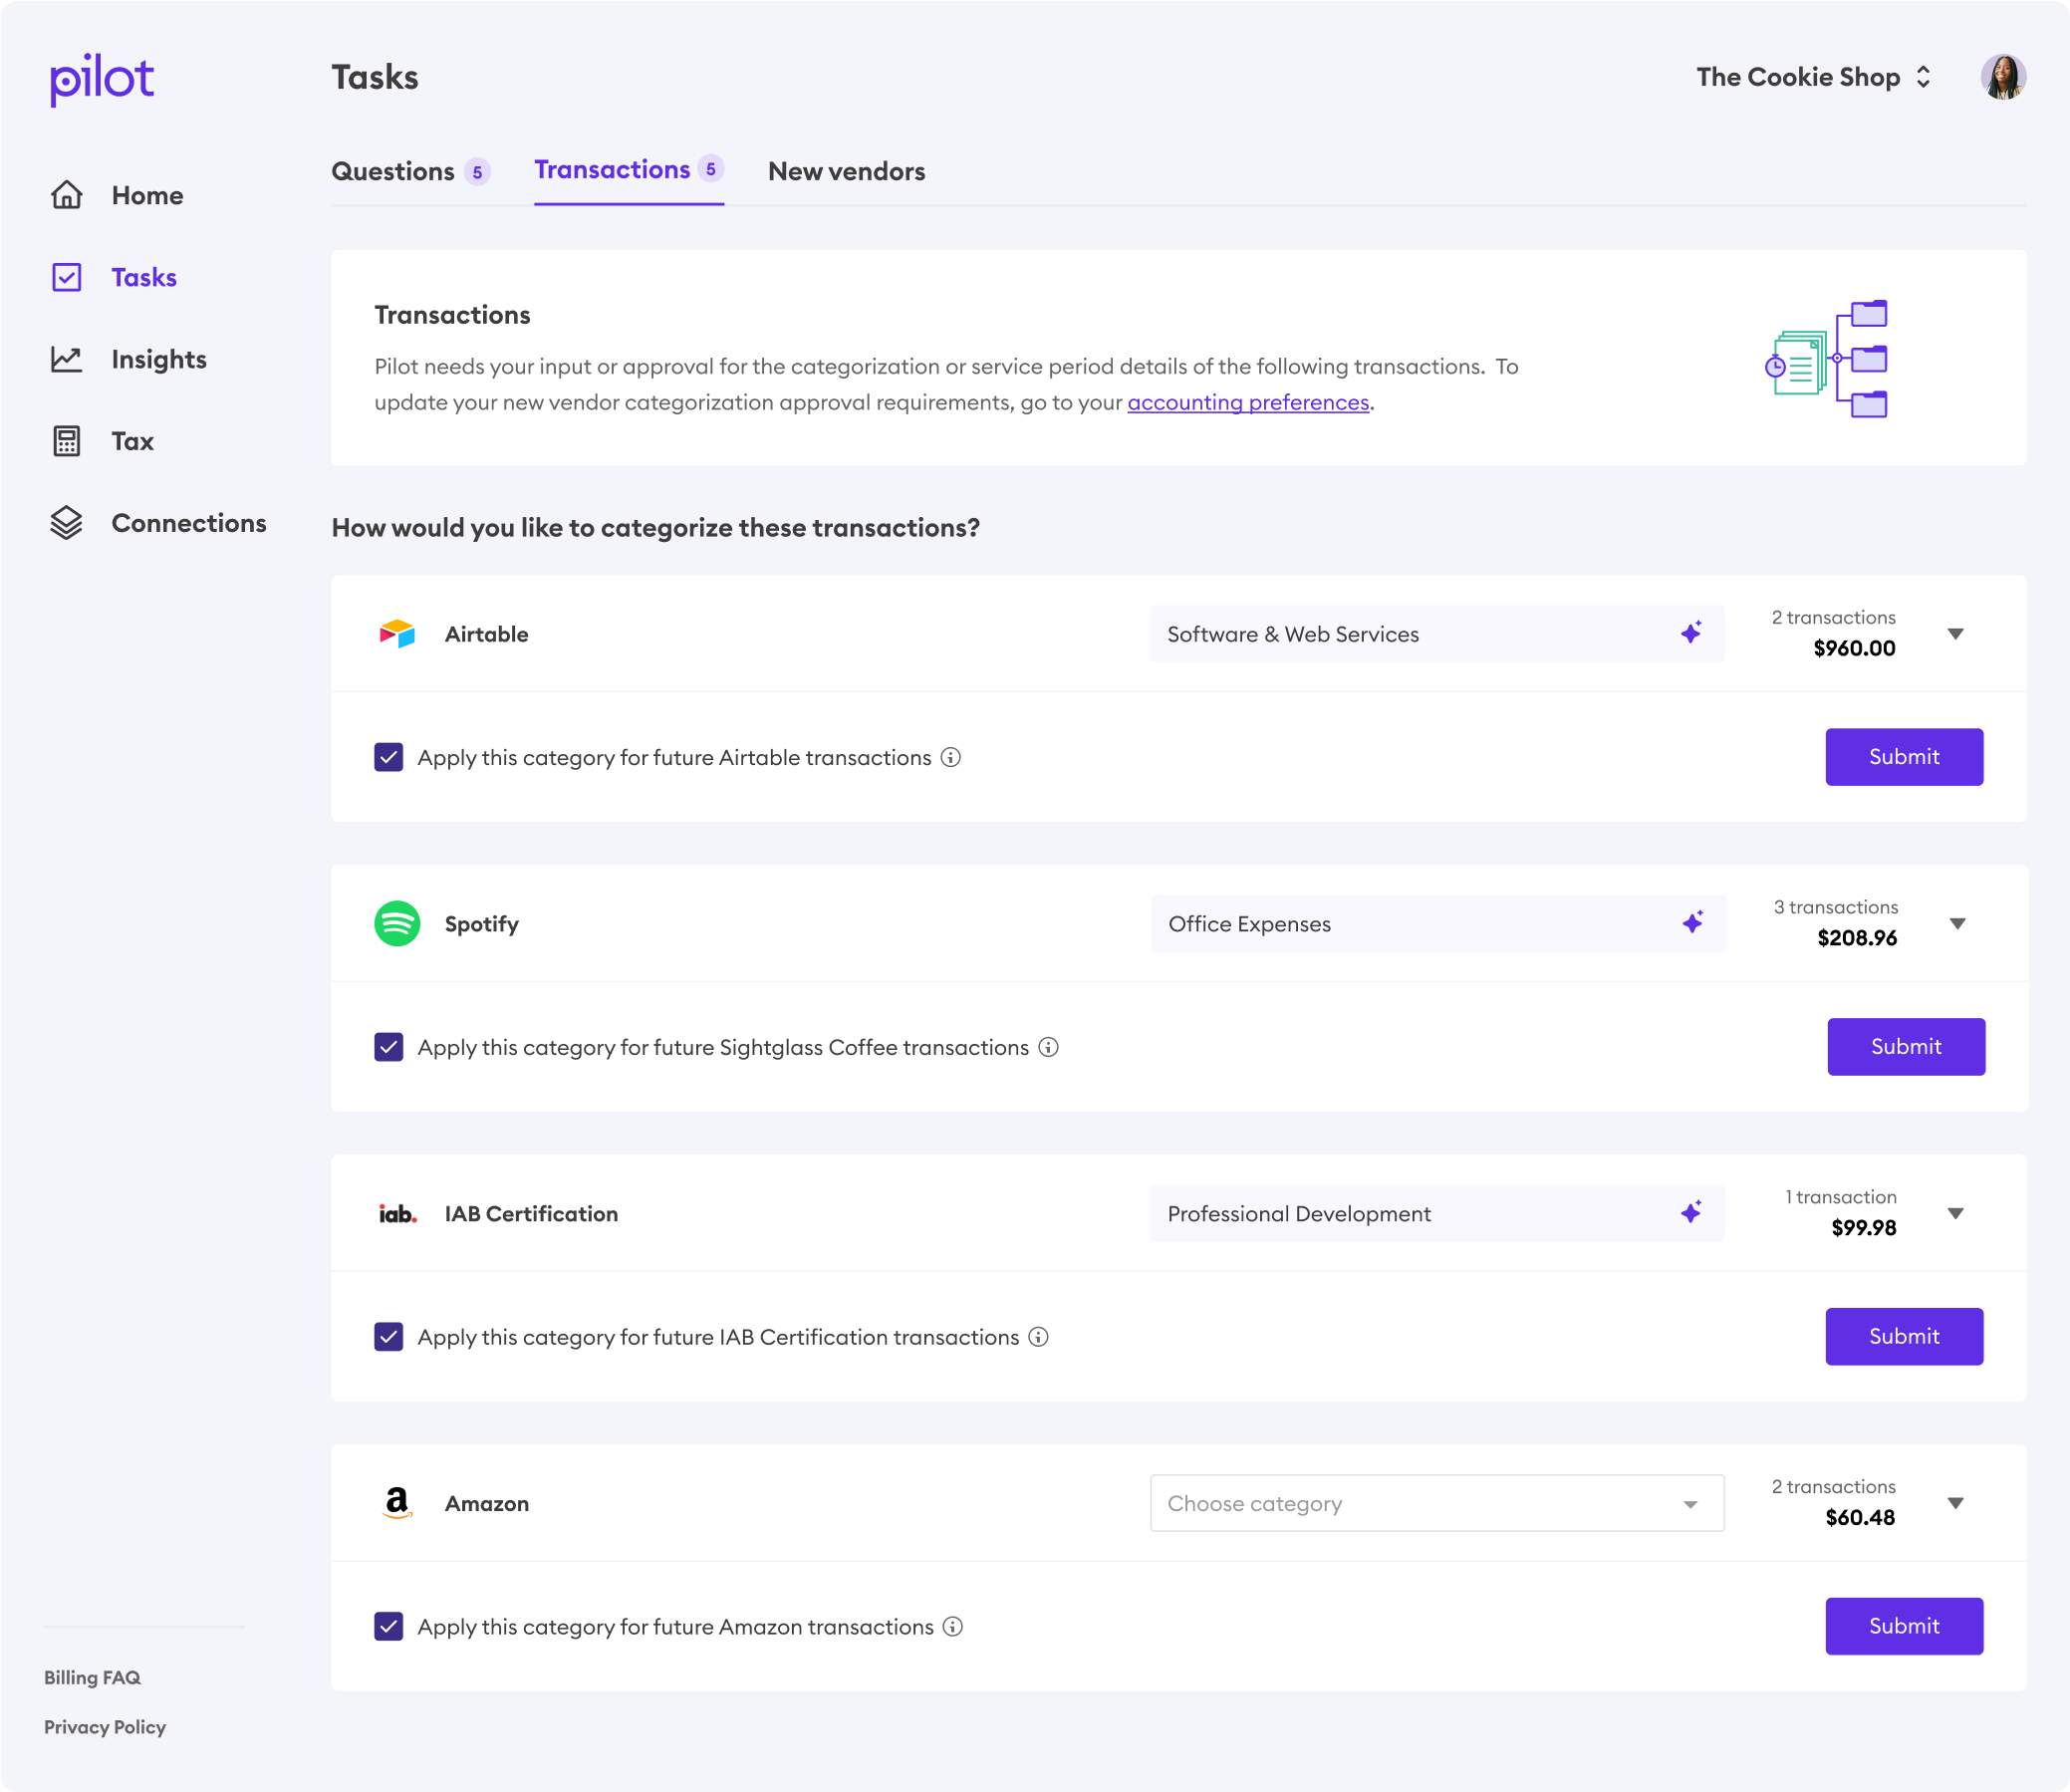The image size is (2070, 1792).
Task: Click the Connections layers icon
Action: pos(67,523)
